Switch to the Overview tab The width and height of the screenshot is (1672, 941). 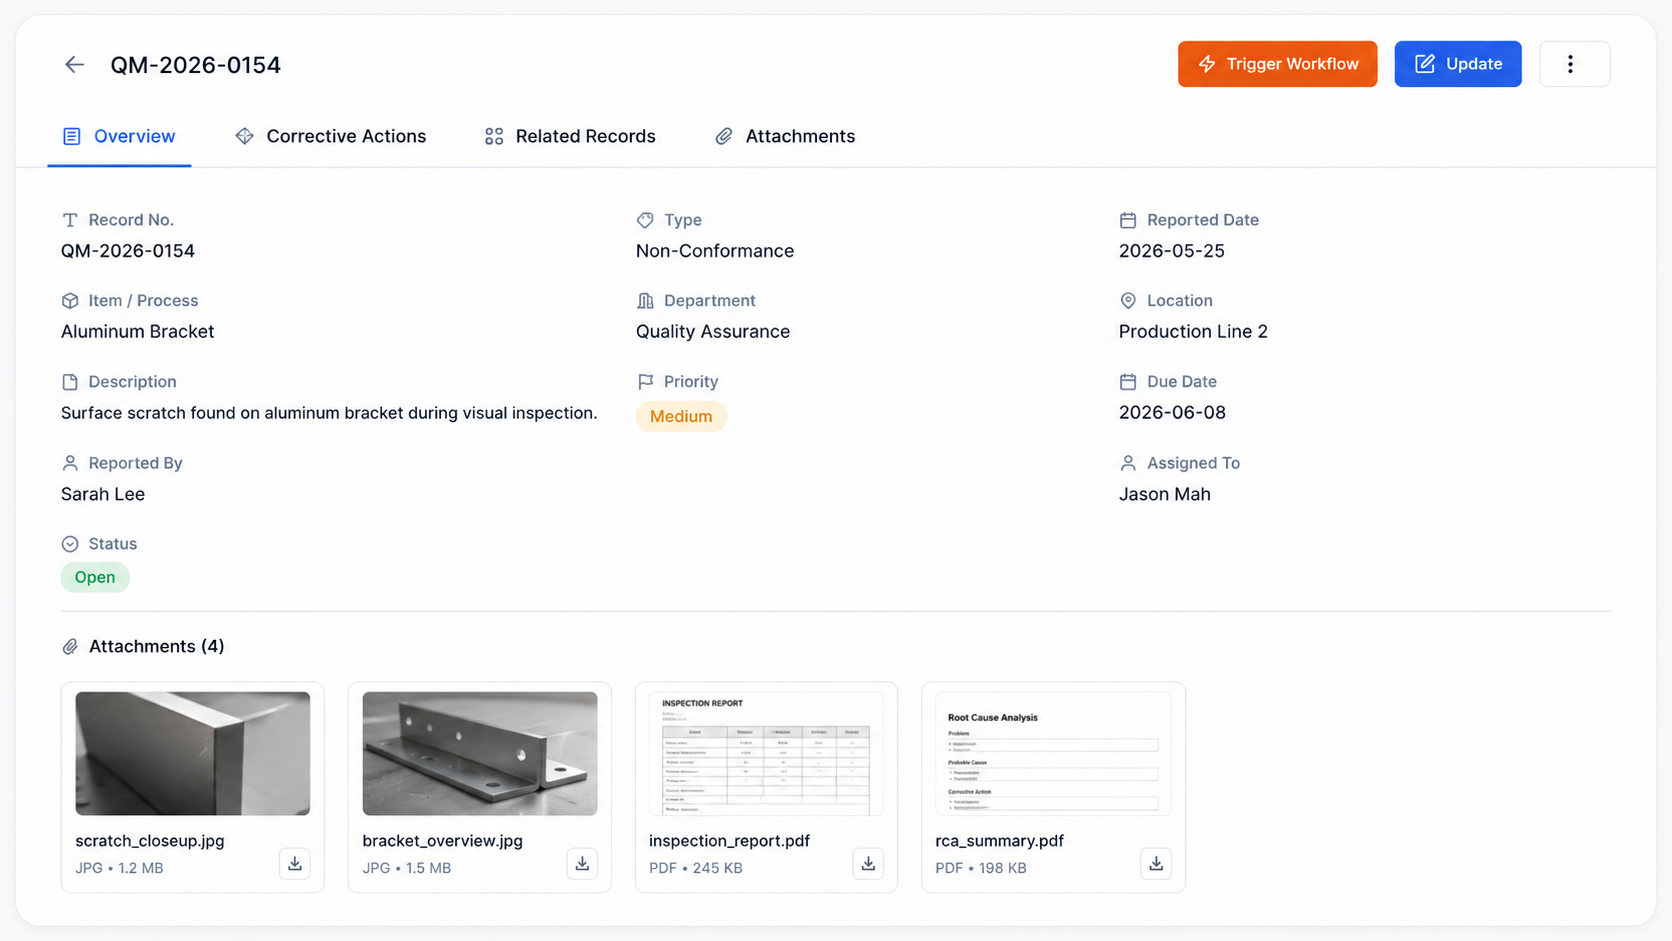pyautogui.click(x=119, y=137)
